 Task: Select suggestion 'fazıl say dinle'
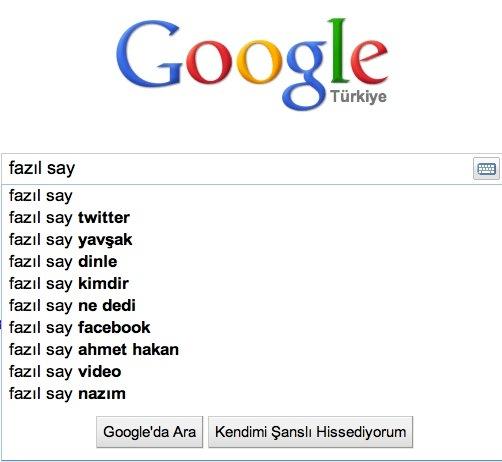coord(251,262)
